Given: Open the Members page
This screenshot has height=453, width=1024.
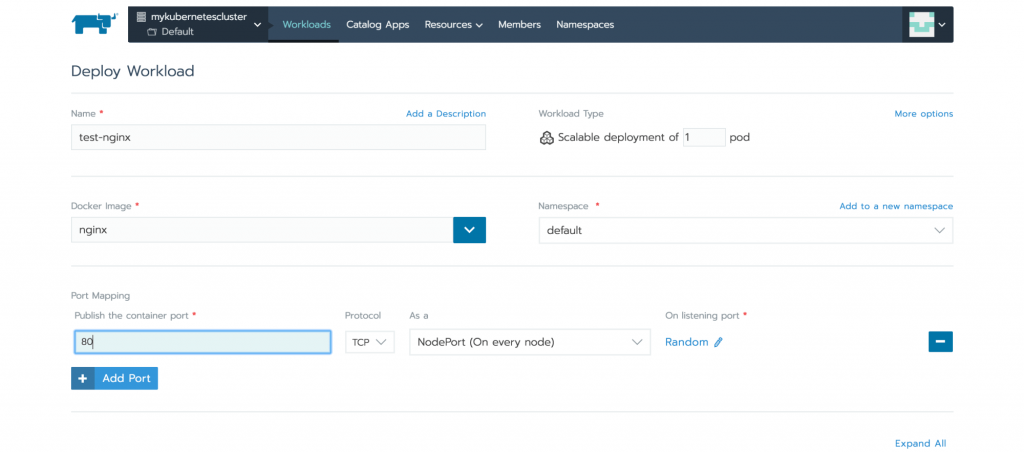Looking at the screenshot, I should pos(519,25).
